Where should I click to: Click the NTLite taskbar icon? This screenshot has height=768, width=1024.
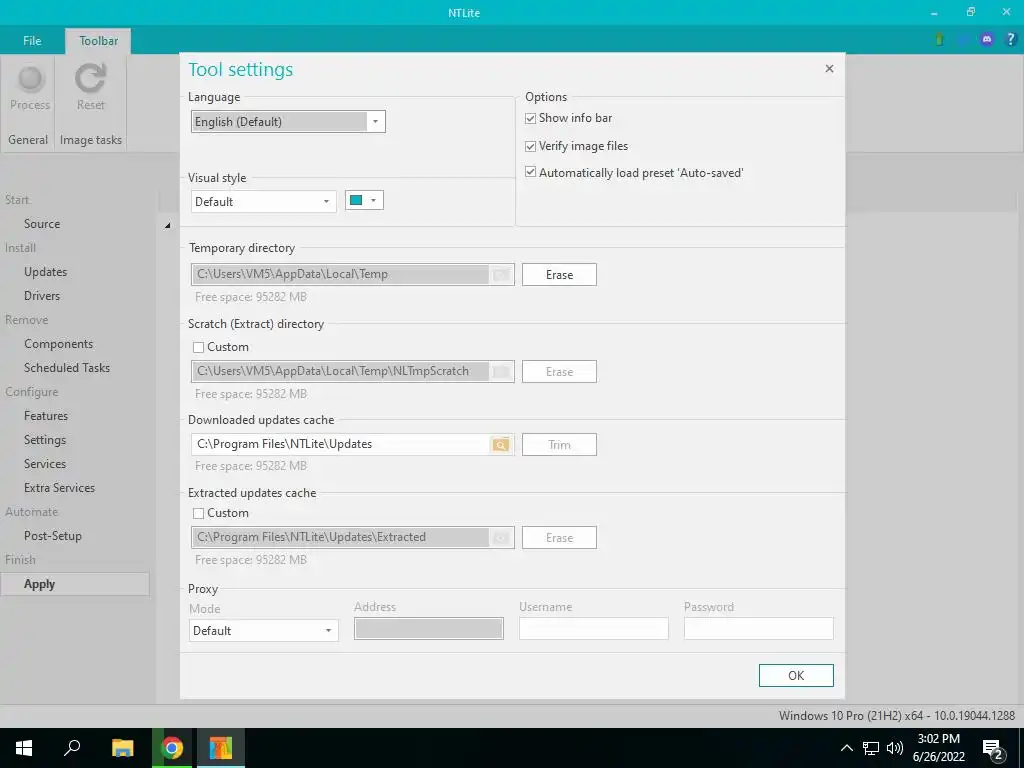221,748
